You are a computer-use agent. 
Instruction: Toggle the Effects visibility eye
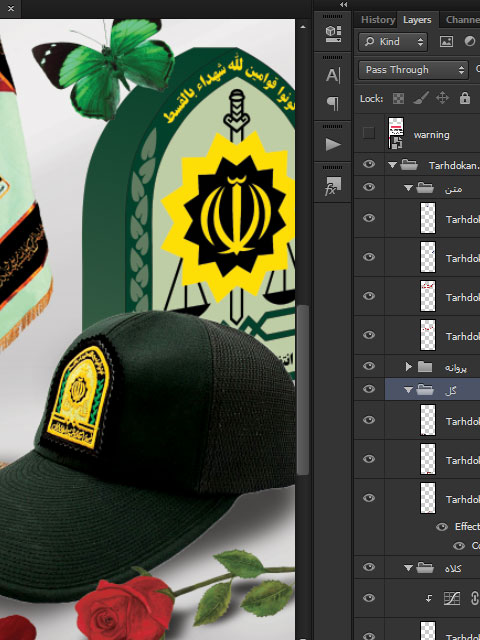click(x=442, y=527)
